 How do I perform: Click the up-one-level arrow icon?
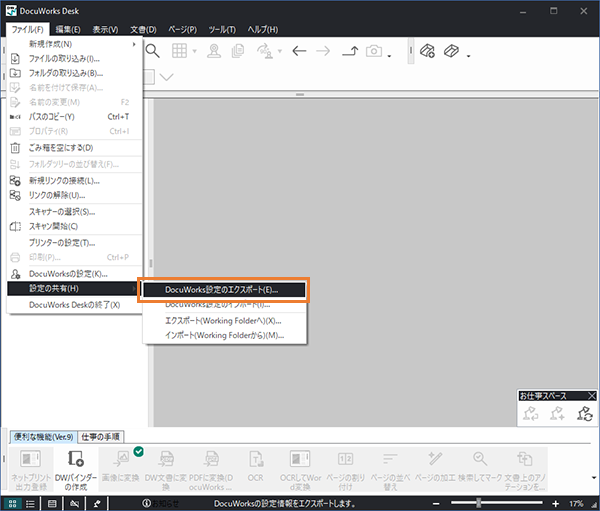350,51
